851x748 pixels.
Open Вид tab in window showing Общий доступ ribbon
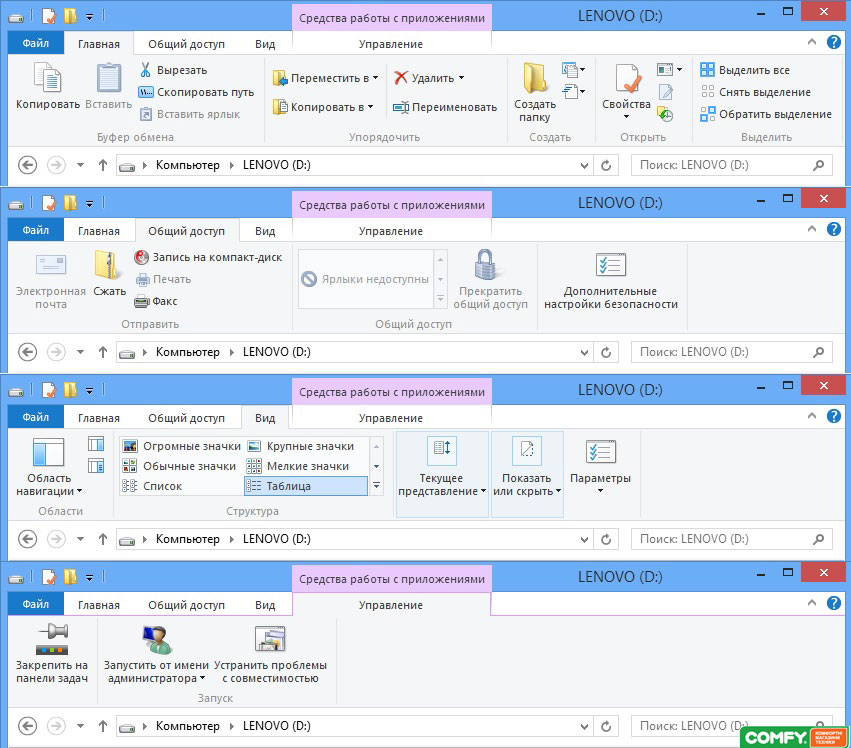(x=265, y=231)
